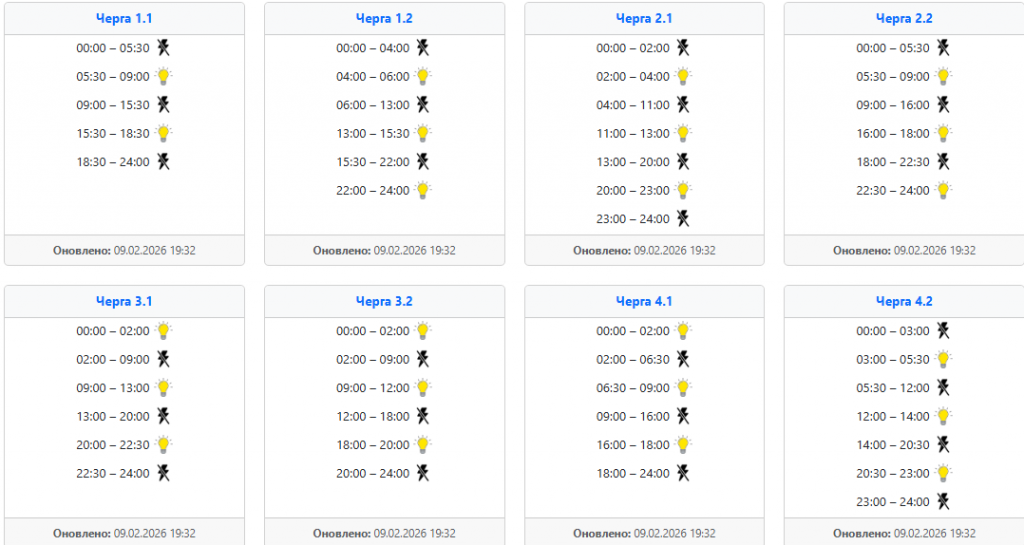The image size is (1024, 545).
Task: Select light bulb for 06:30–09:00 in Черга 4.1
Action: point(683,388)
